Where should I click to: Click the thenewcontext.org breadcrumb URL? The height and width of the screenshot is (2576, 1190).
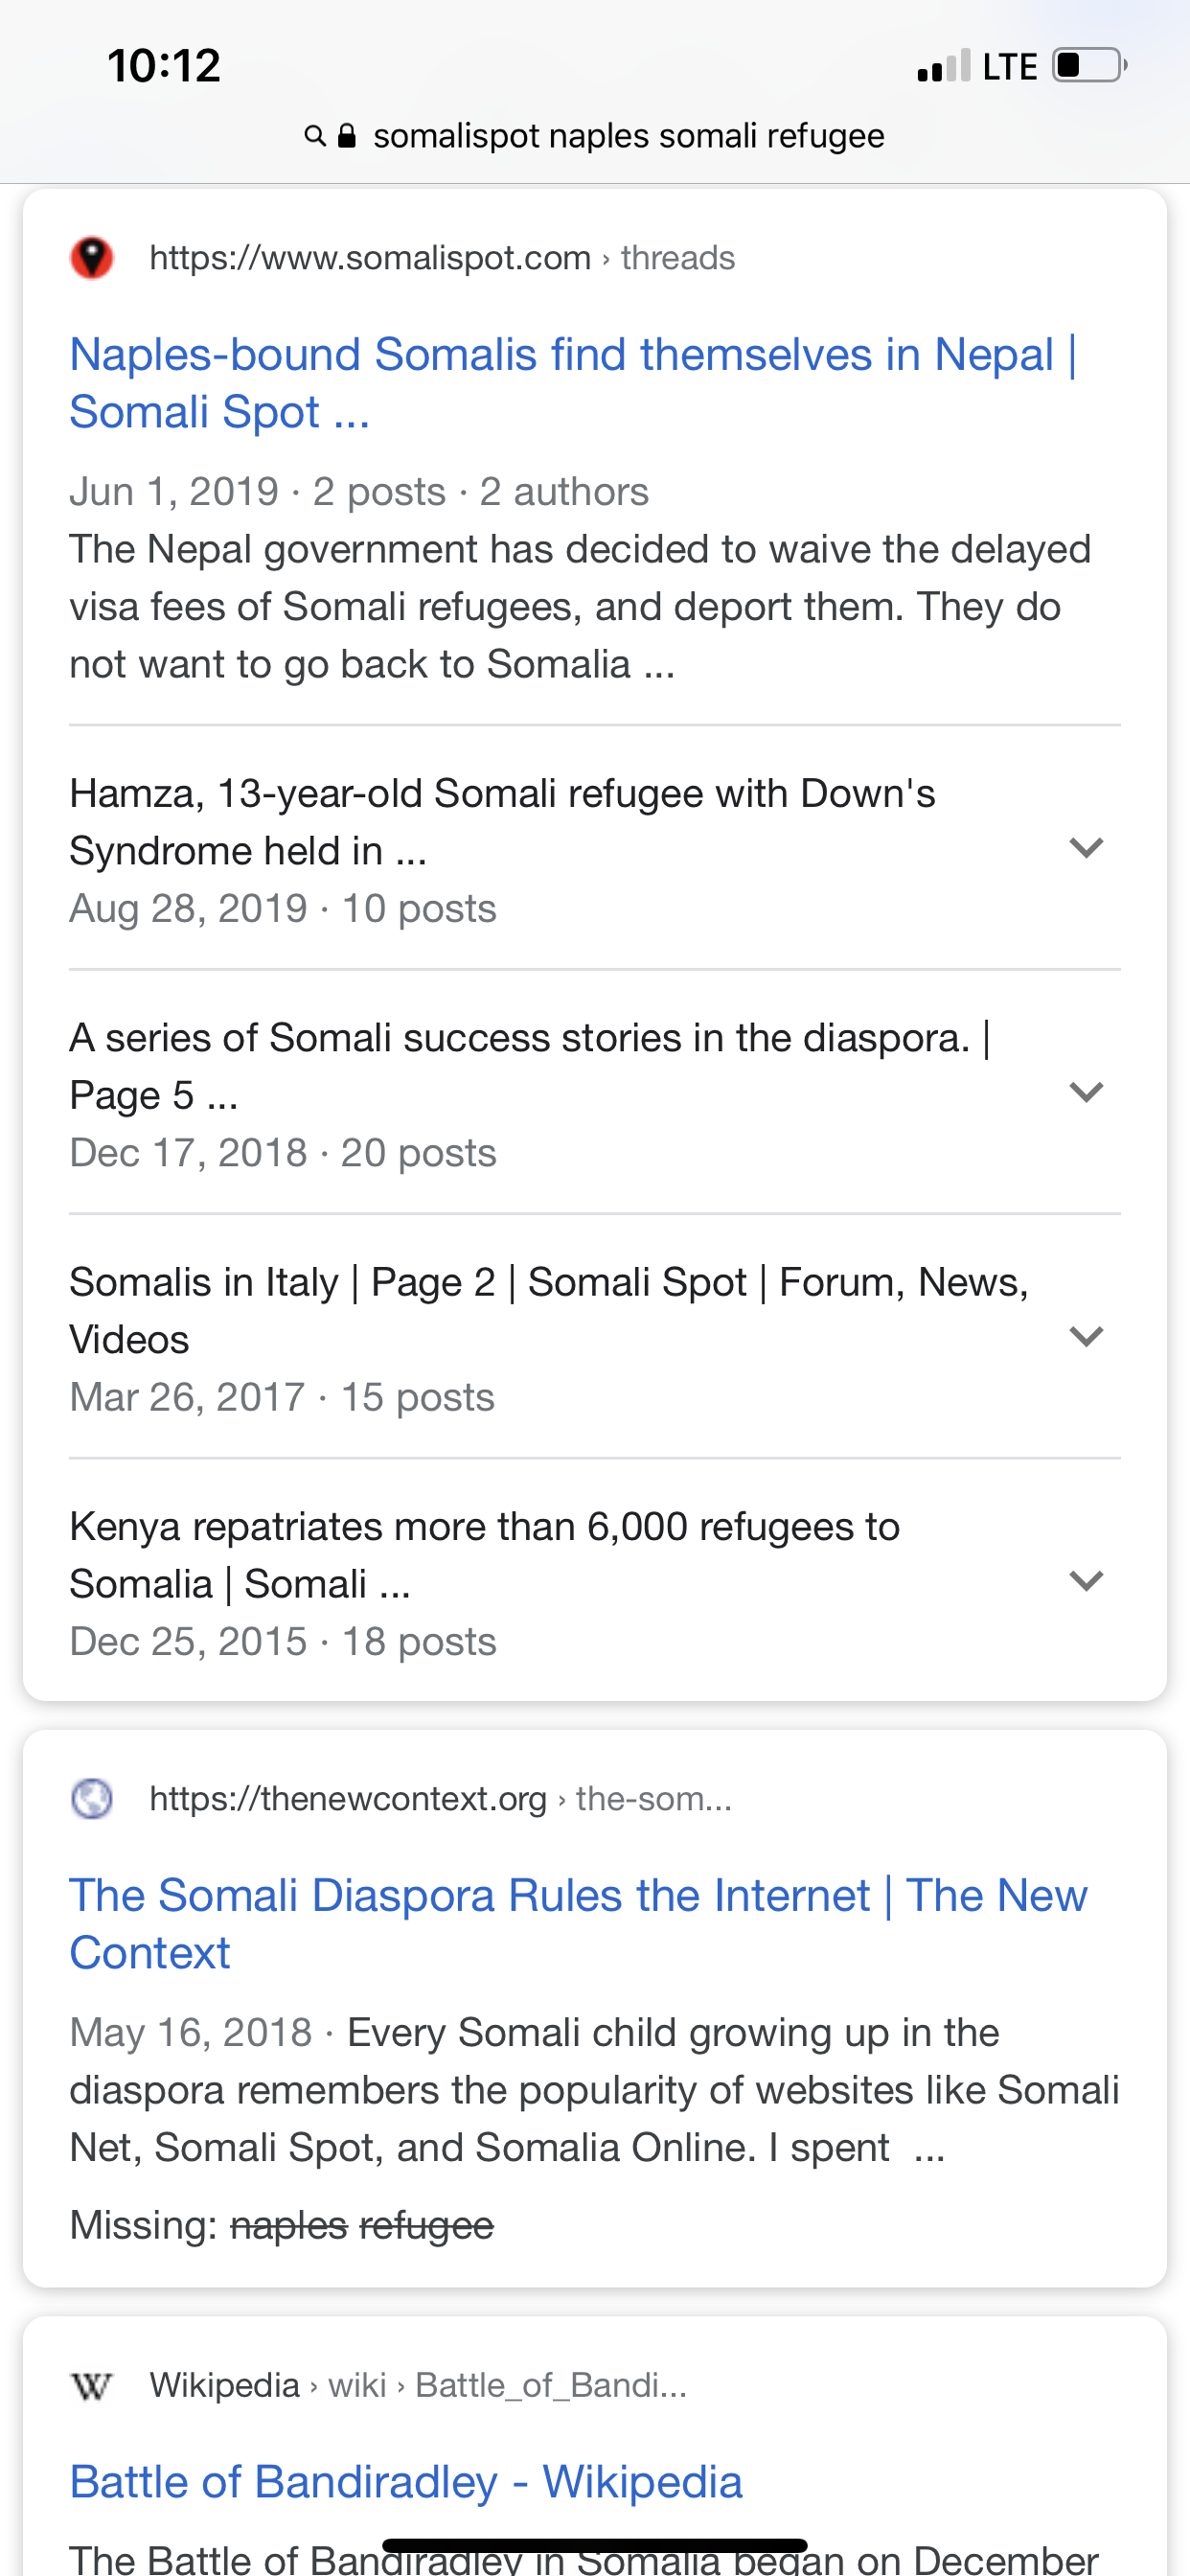(x=441, y=1798)
